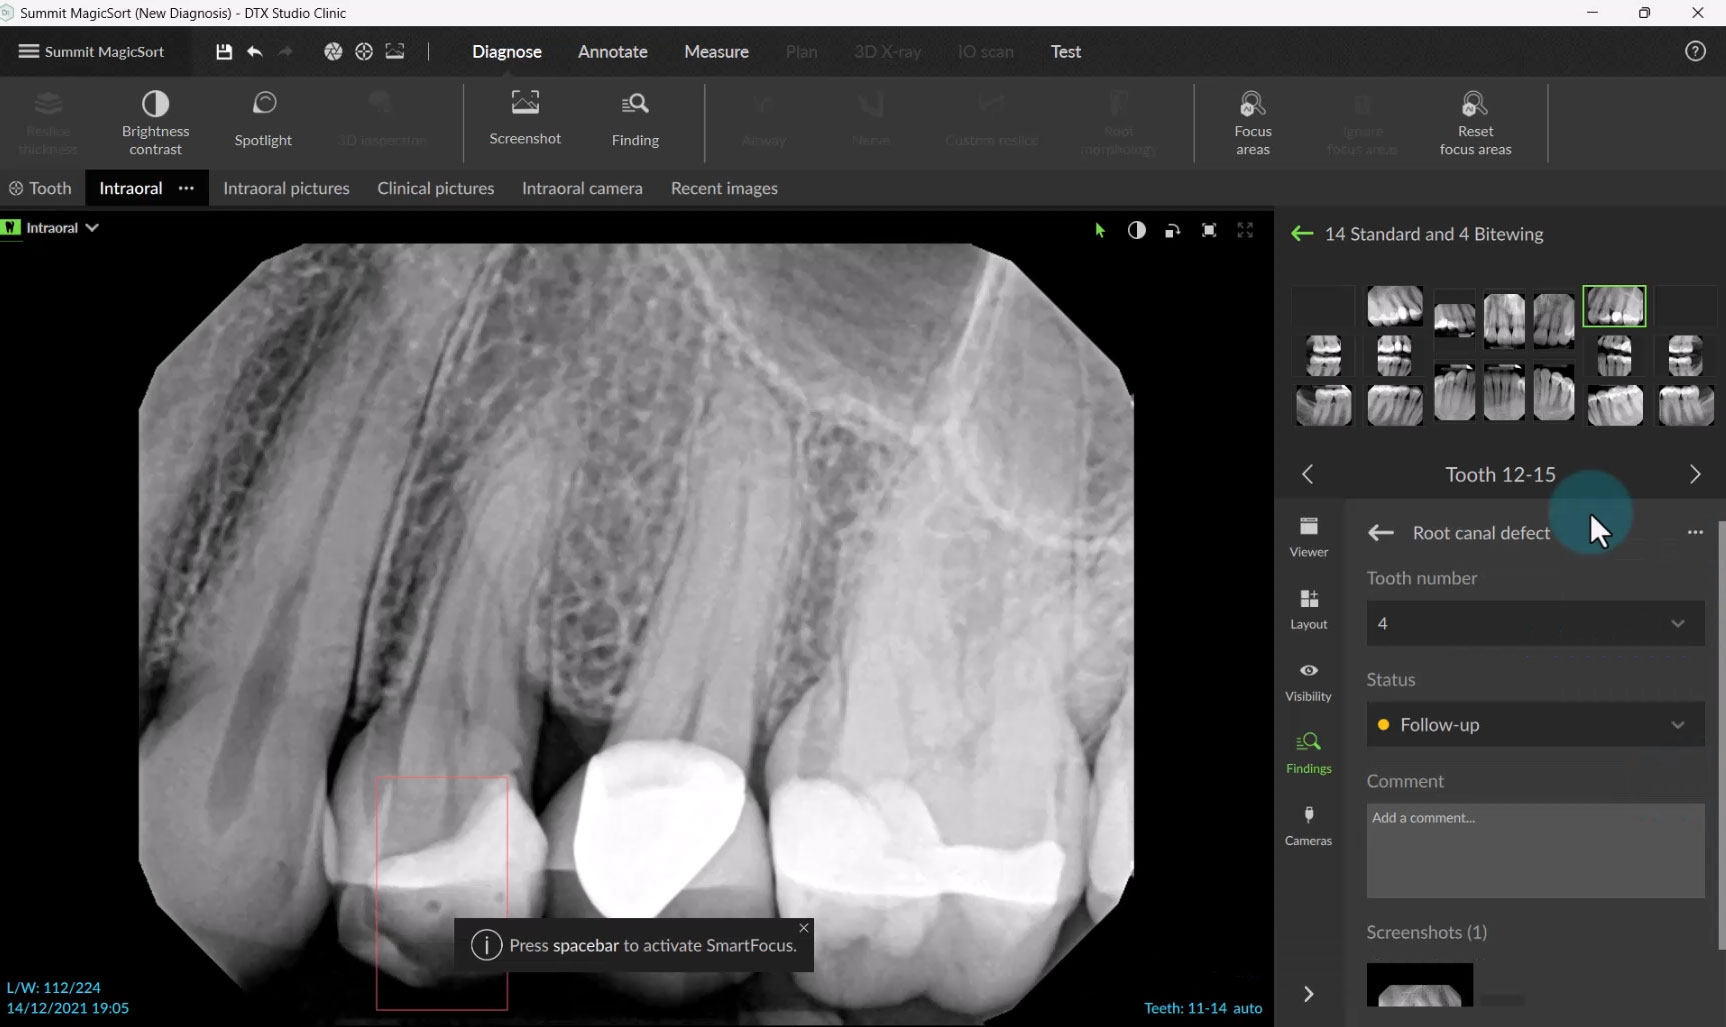The height and width of the screenshot is (1027, 1726).
Task: Activate the Spotlight tool
Action: 263,120
